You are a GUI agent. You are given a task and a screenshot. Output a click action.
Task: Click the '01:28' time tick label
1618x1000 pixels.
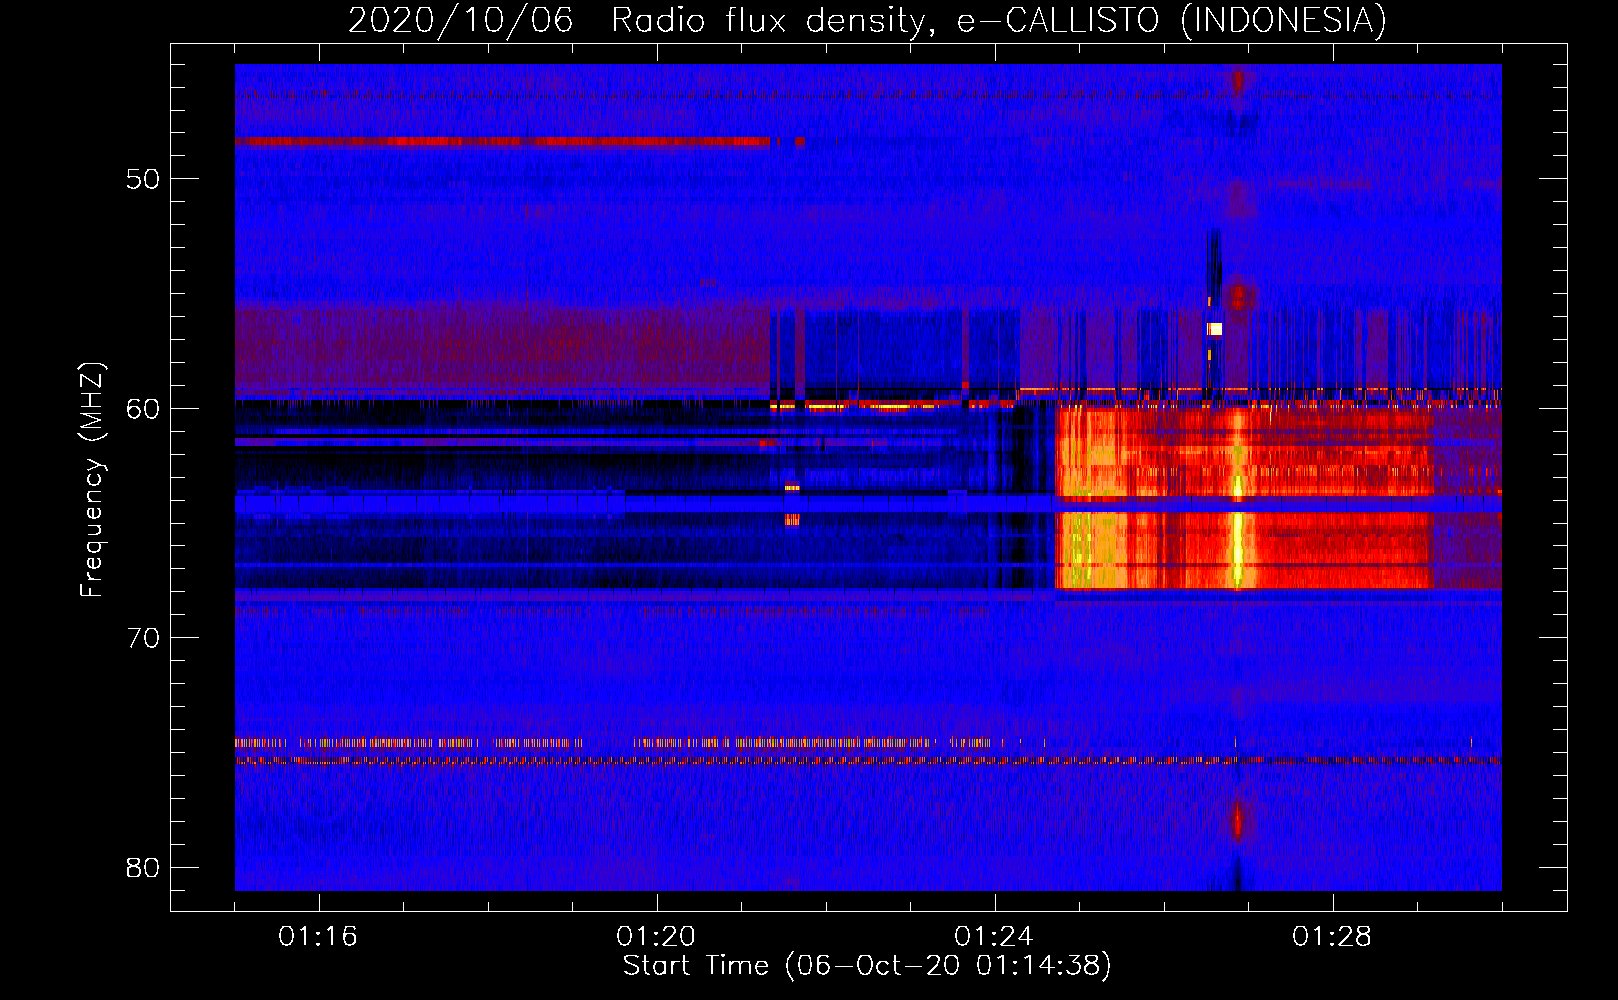pyautogui.click(x=1332, y=937)
